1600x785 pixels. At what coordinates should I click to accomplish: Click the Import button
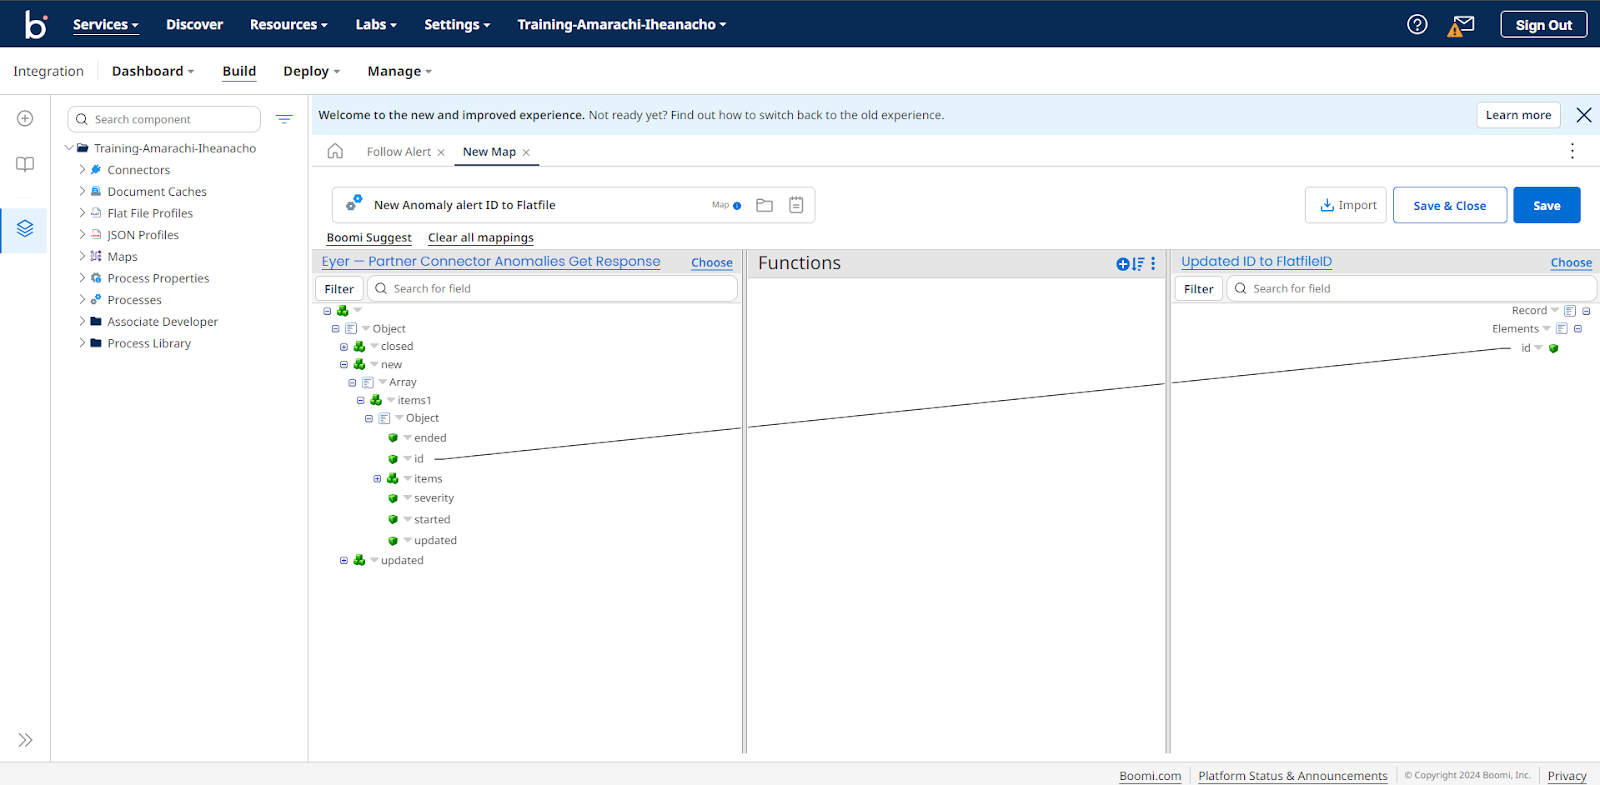tap(1345, 205)
